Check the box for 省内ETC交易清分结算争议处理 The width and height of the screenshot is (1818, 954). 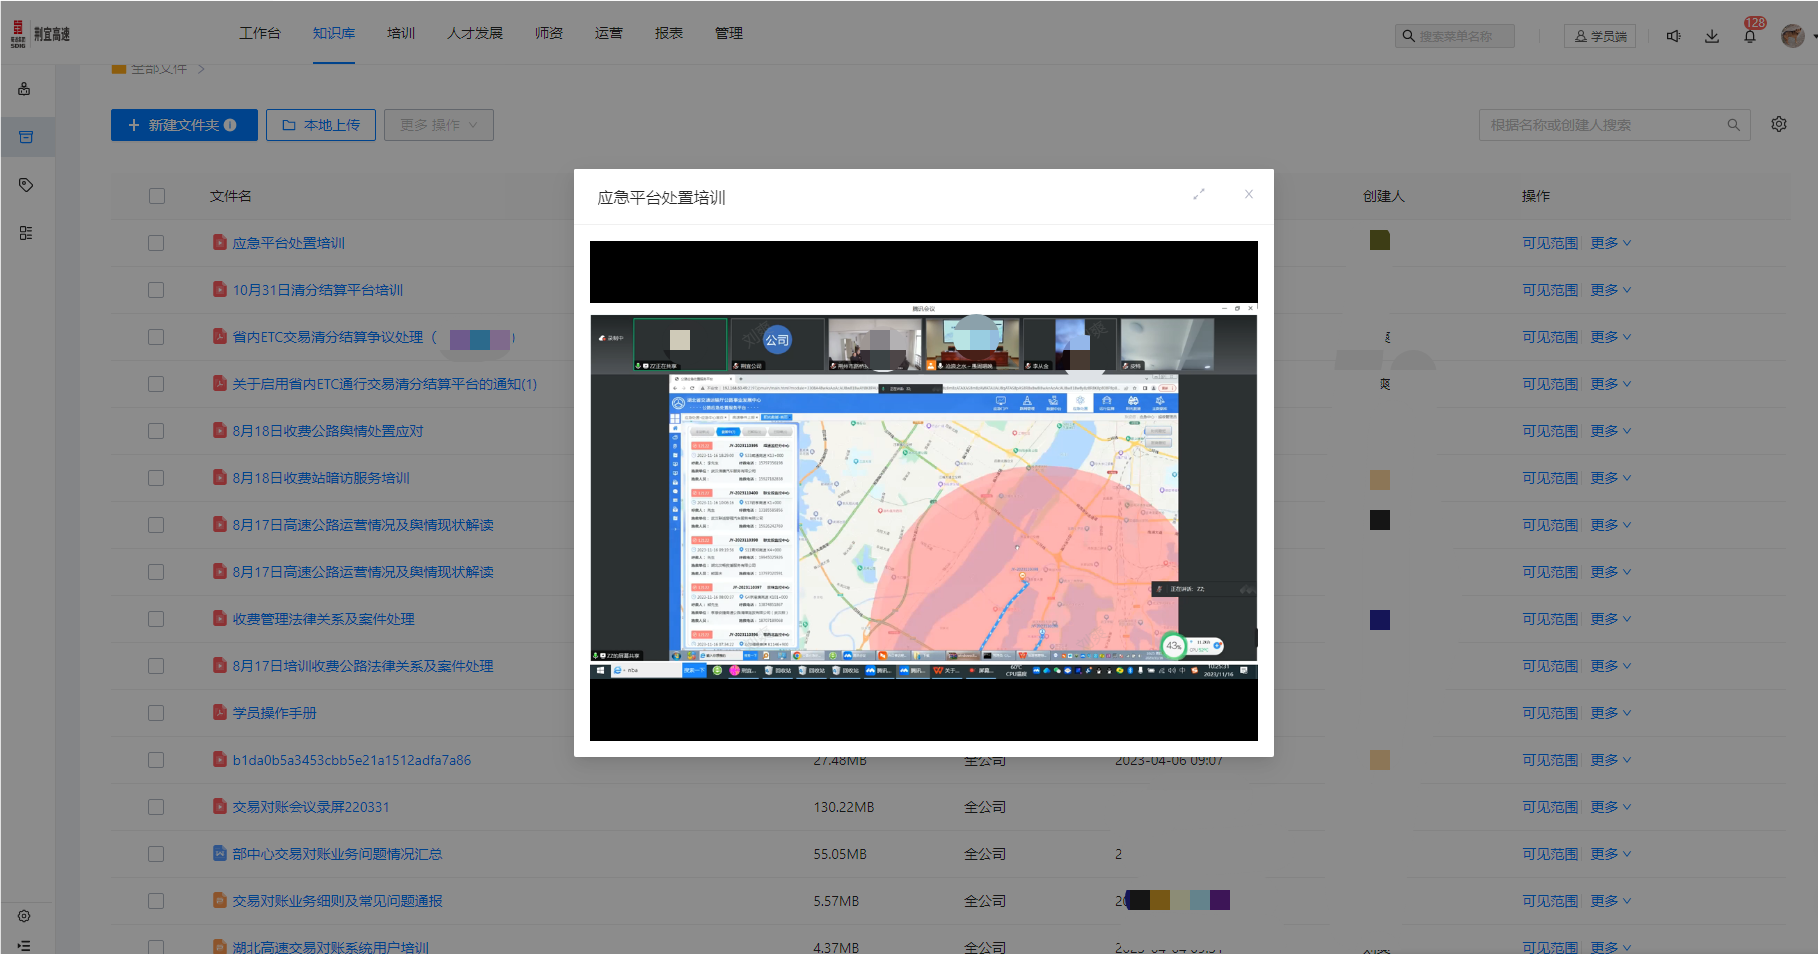pyautogui.click(x=156, y=337)
